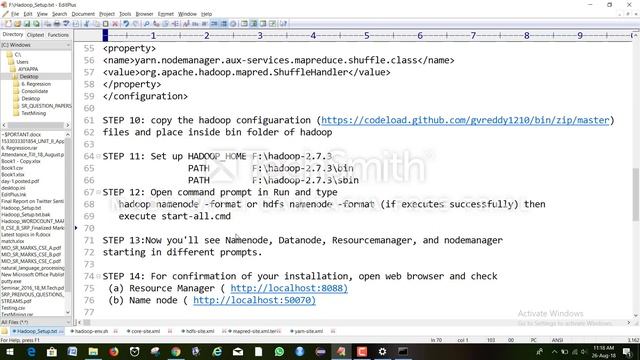Viewport: 640px width, 360px height.
Task: Click the editor vertical scrollbar thumb
Action: (x=636, y=194)
